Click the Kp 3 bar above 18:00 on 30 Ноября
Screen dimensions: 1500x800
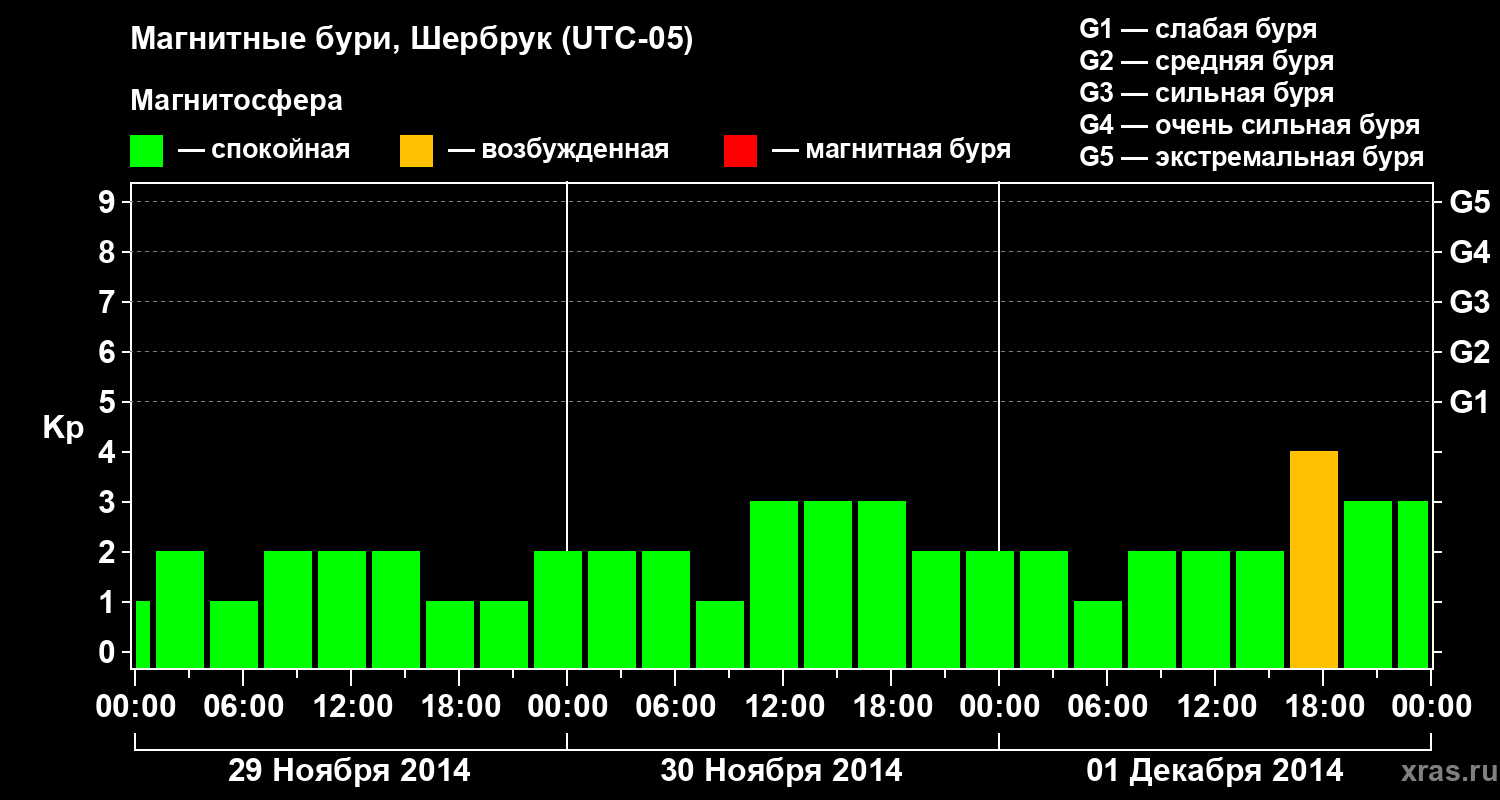click(882, 585)
